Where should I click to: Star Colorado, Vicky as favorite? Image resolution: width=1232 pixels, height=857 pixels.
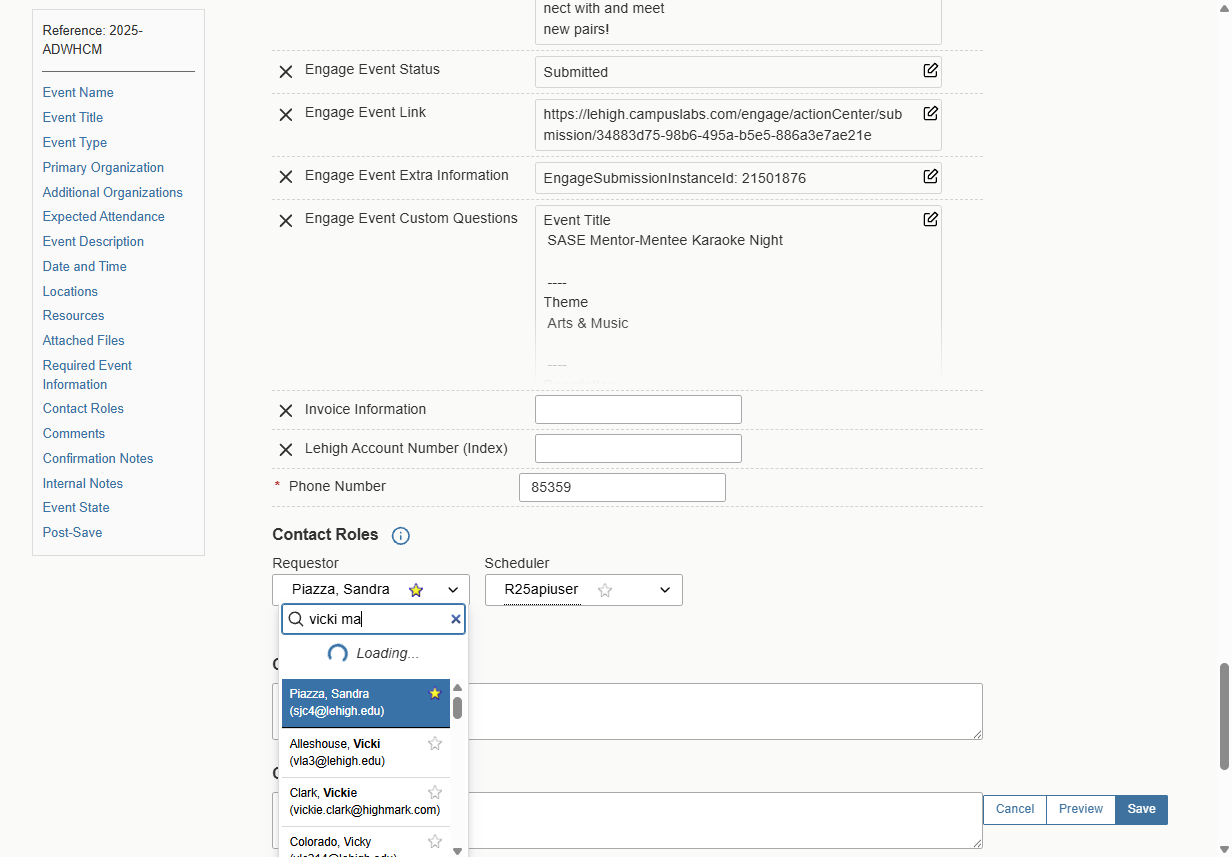click(434, 841)
